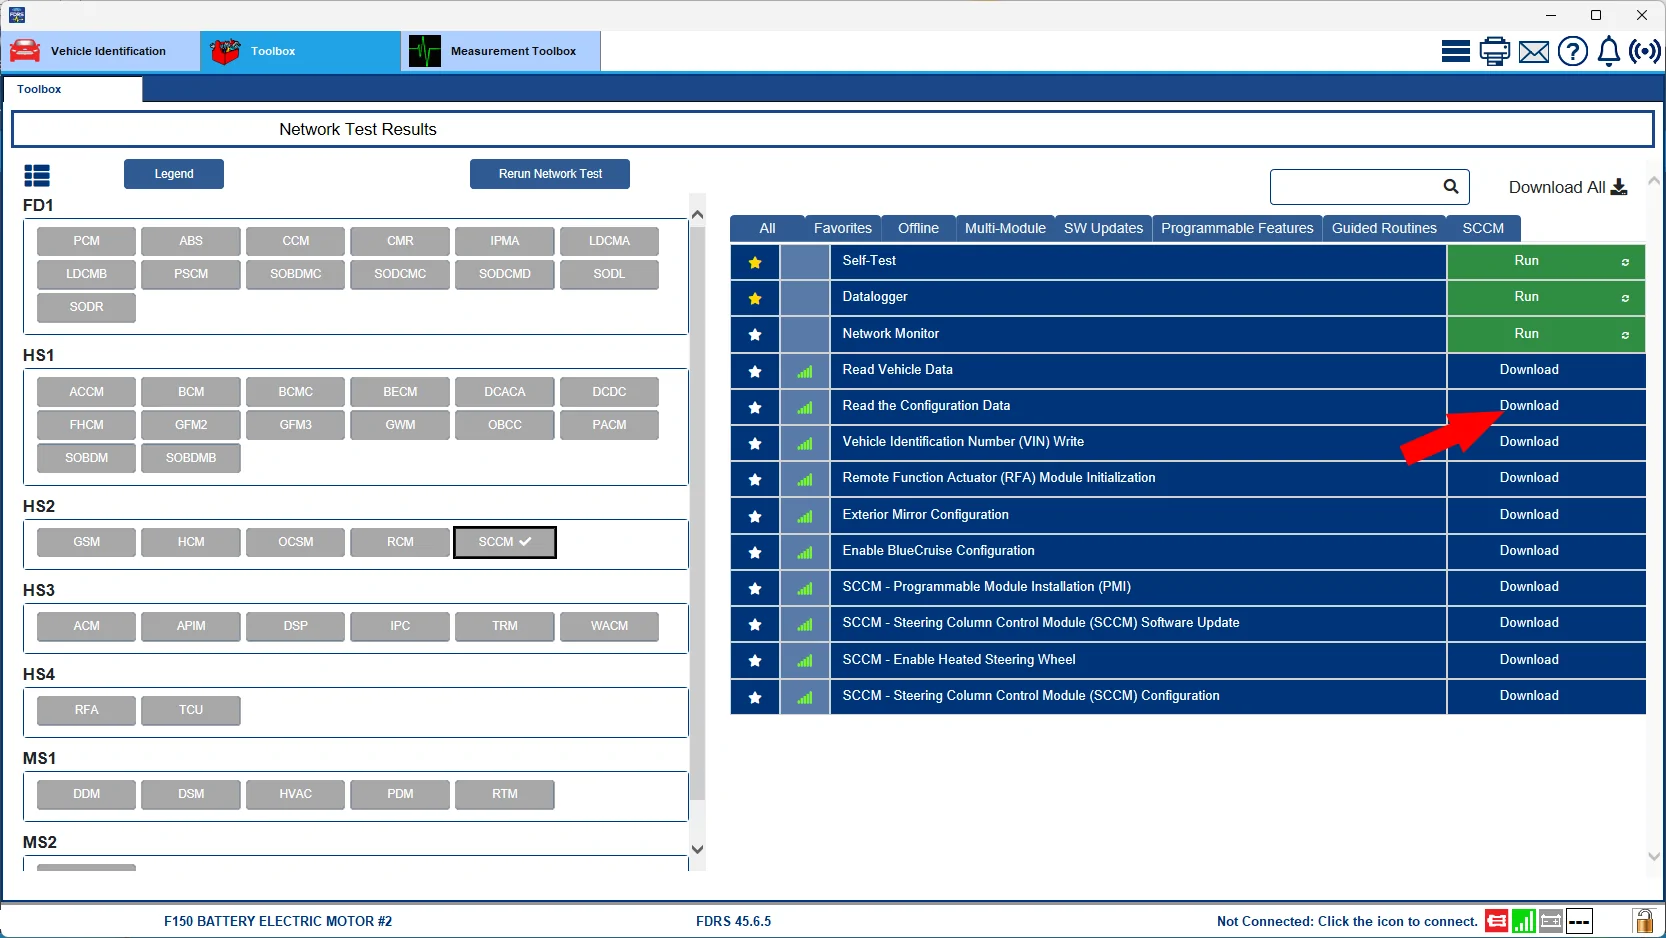
Task: Select the BCM module in HS1
Action: pos(191,392)
